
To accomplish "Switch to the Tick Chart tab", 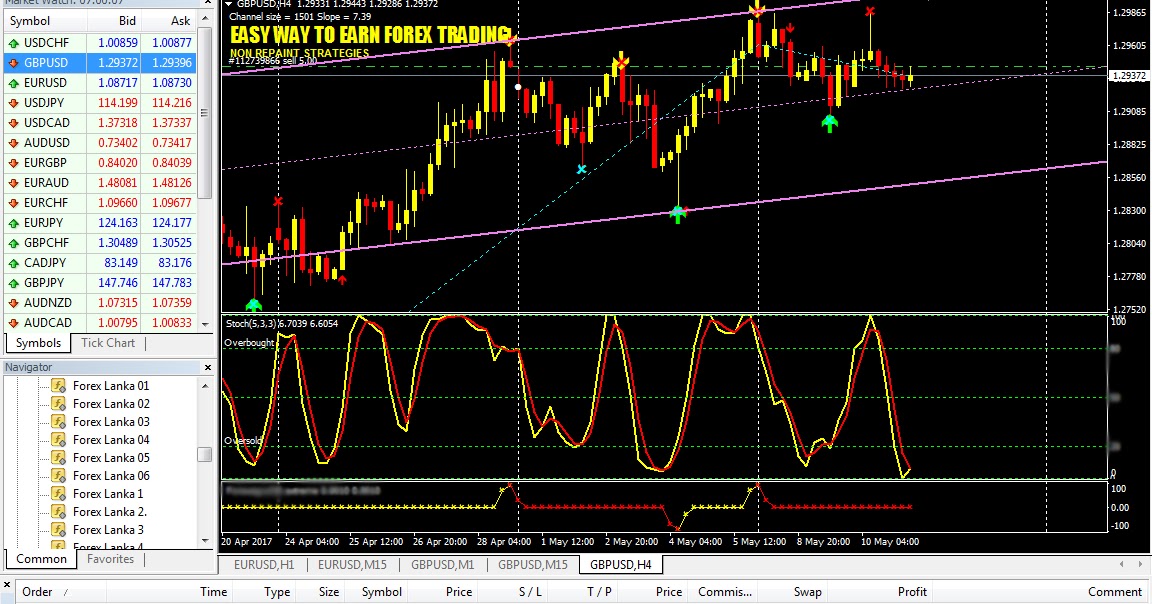I will point(108,342).
